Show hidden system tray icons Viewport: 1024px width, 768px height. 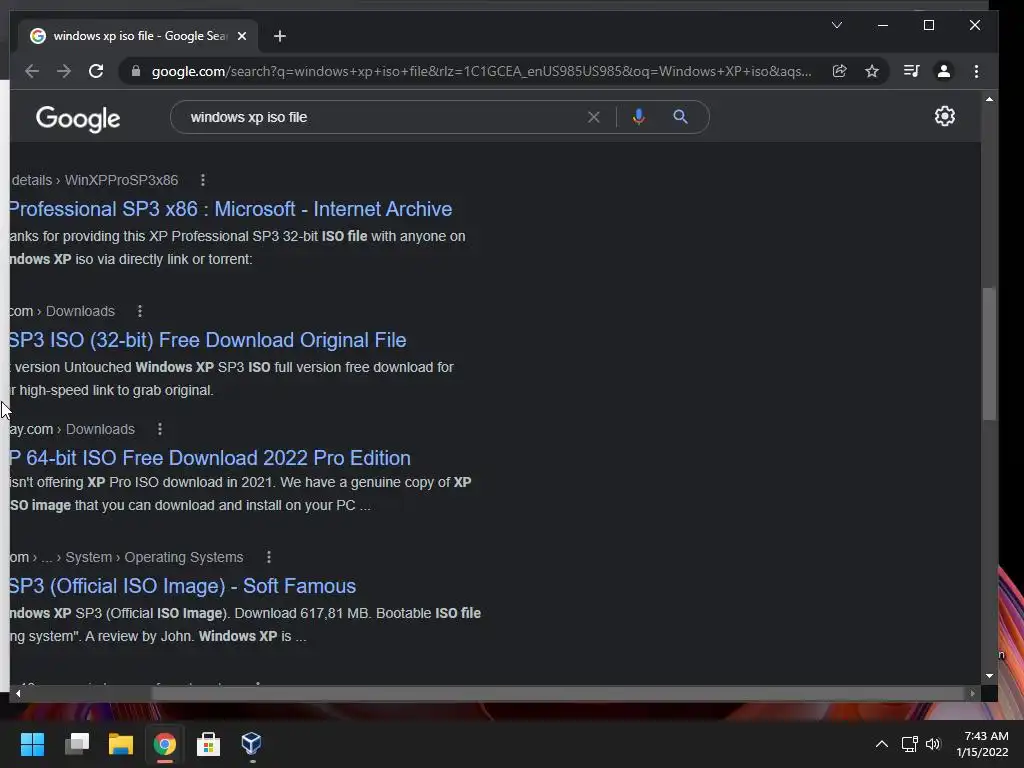coord(882,744)
